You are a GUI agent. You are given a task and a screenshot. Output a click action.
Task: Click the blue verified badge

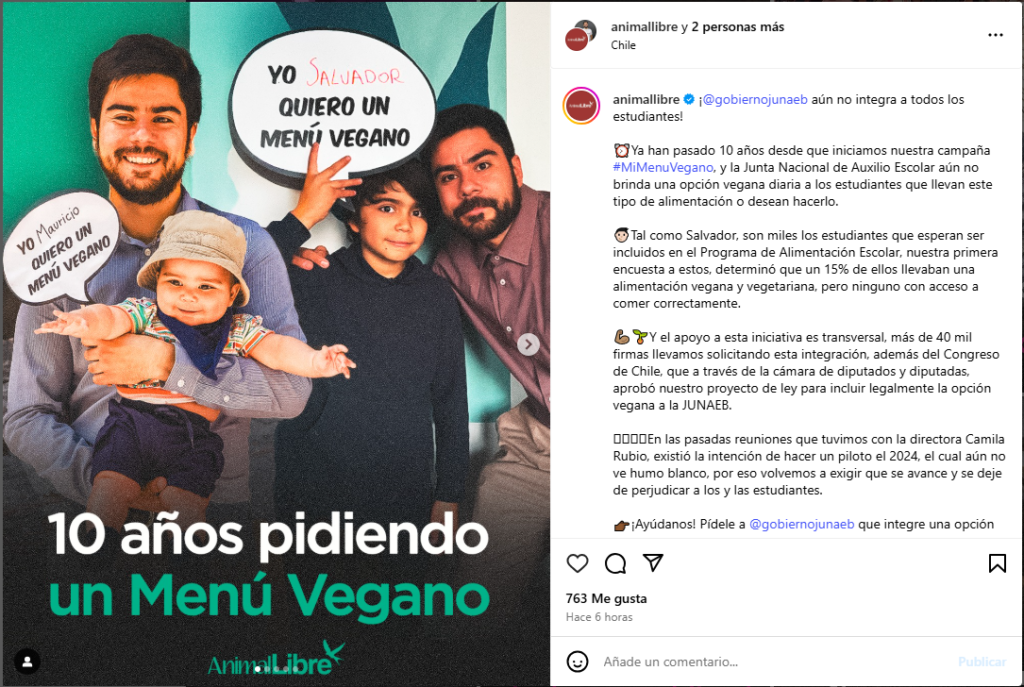pos(689,99)
